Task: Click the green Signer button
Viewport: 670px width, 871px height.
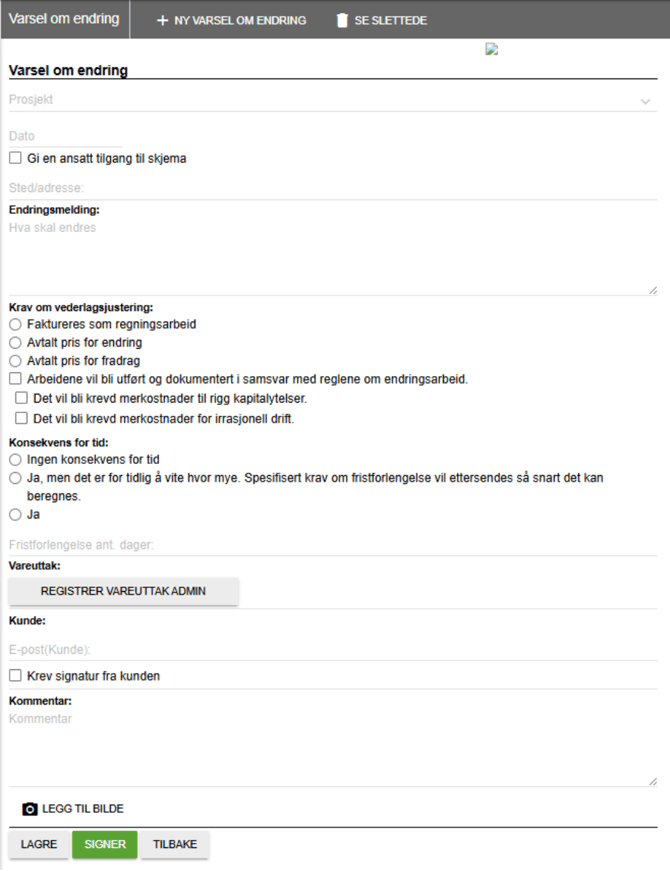Action: (x=105, y=844)
